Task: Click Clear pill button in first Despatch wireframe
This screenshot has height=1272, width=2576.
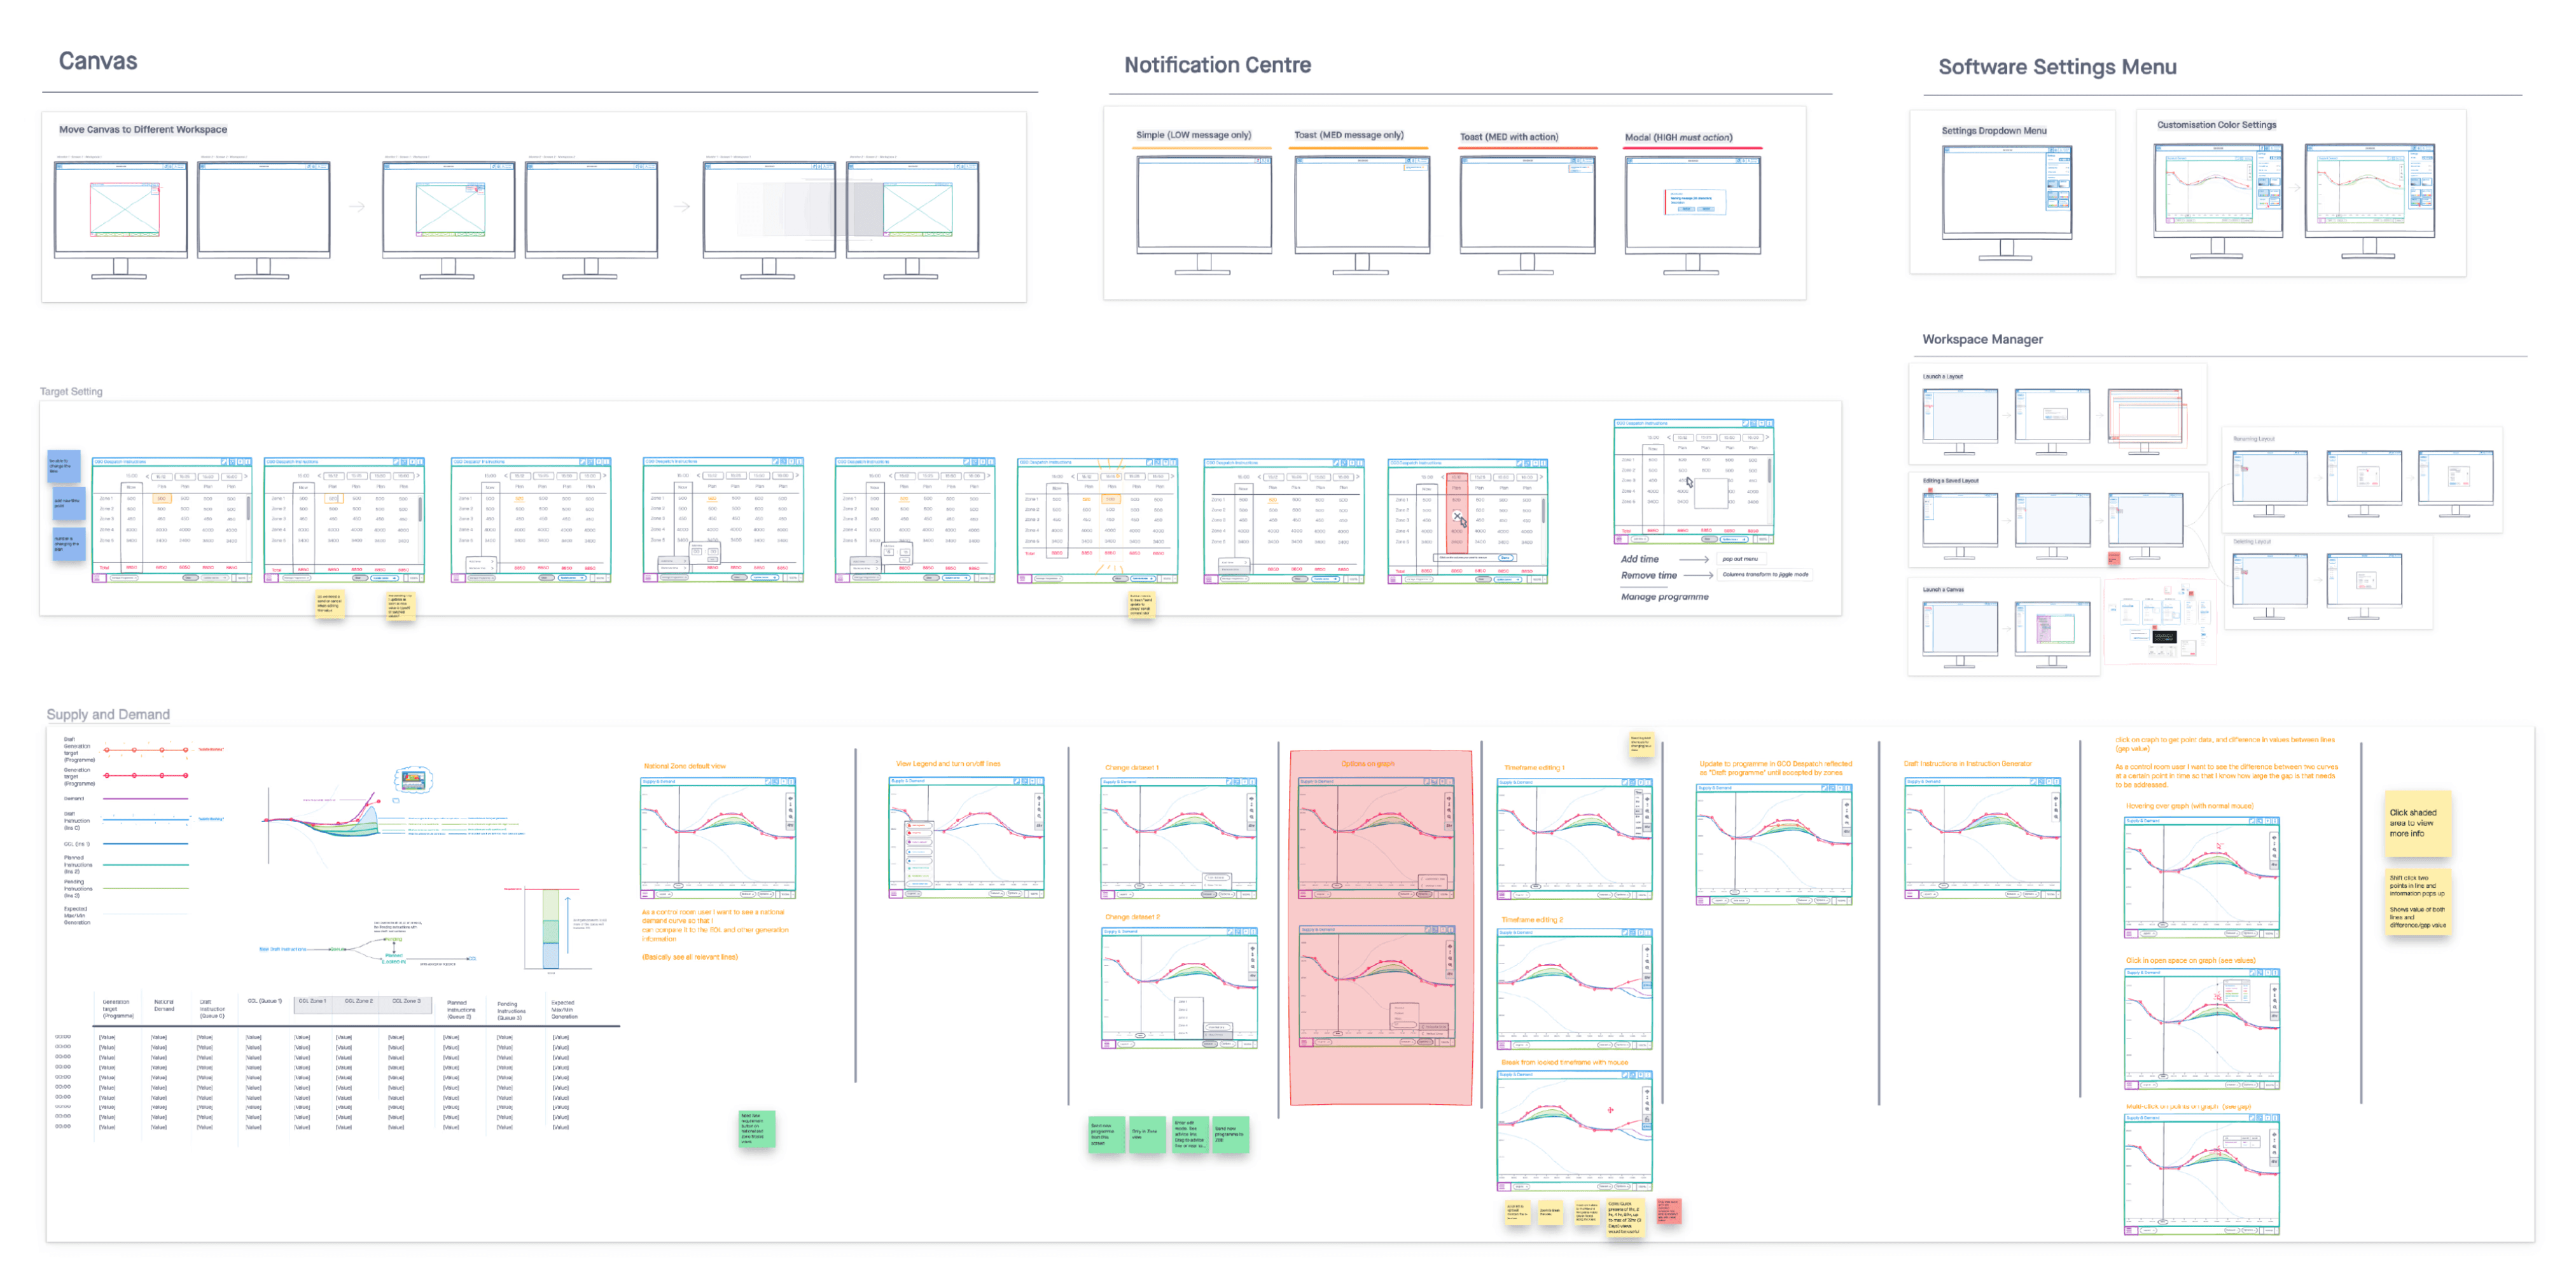Action: click(x=191, y=578)
